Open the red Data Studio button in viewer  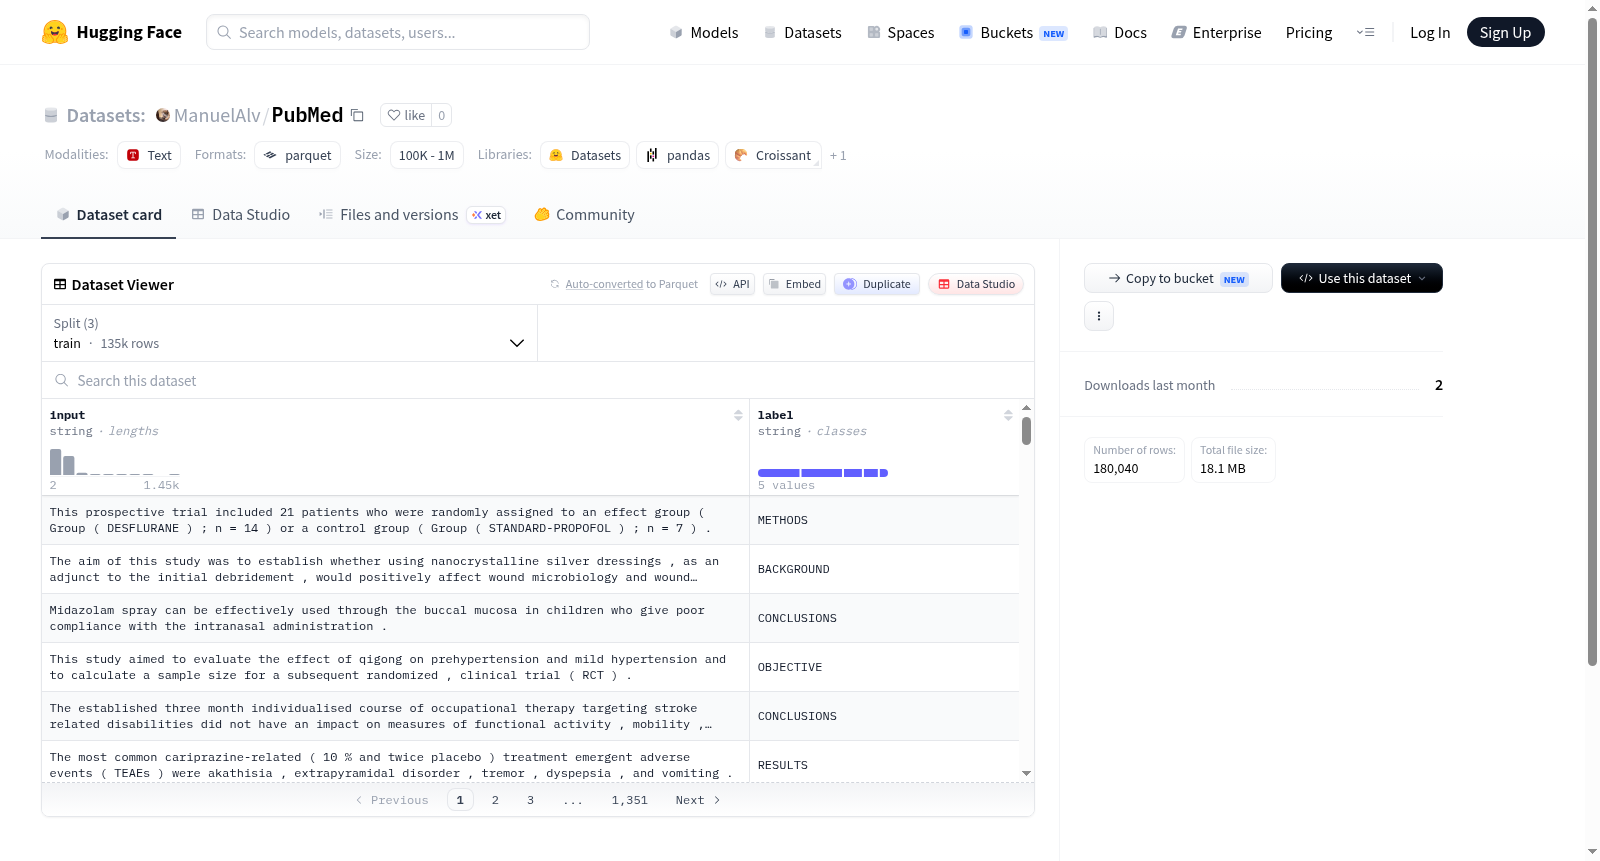point(976,284)
